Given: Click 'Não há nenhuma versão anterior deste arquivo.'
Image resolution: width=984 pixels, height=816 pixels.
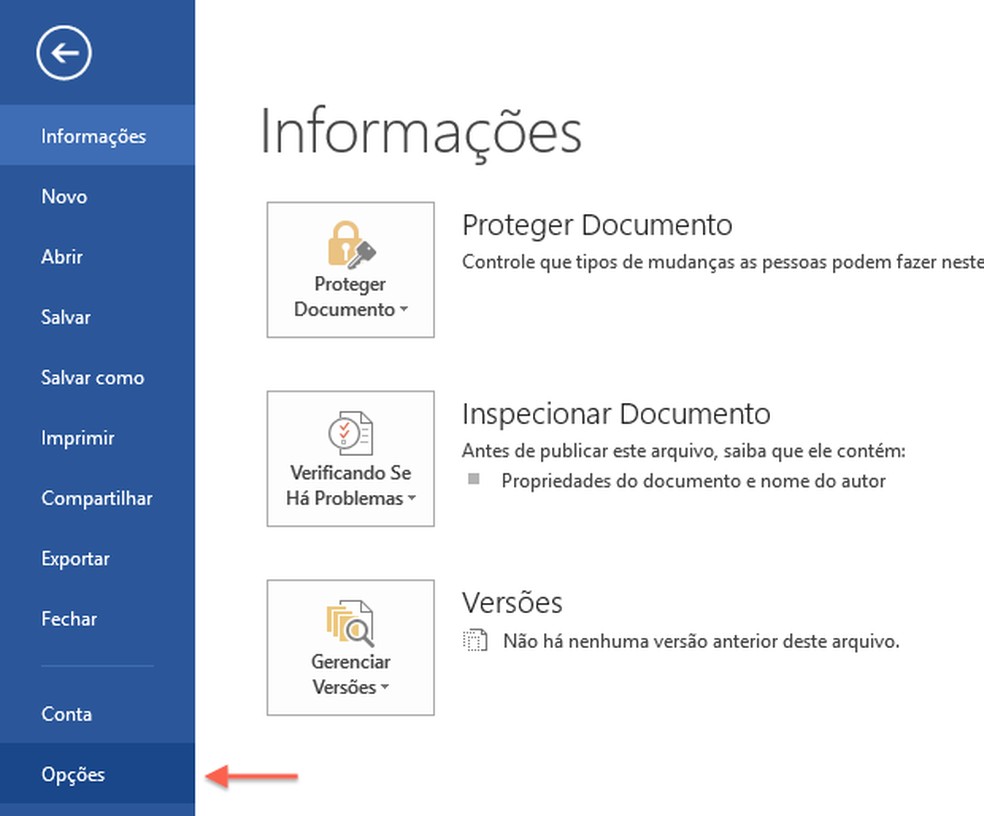Looking at the screenshot, I should [x=701, y=642].
